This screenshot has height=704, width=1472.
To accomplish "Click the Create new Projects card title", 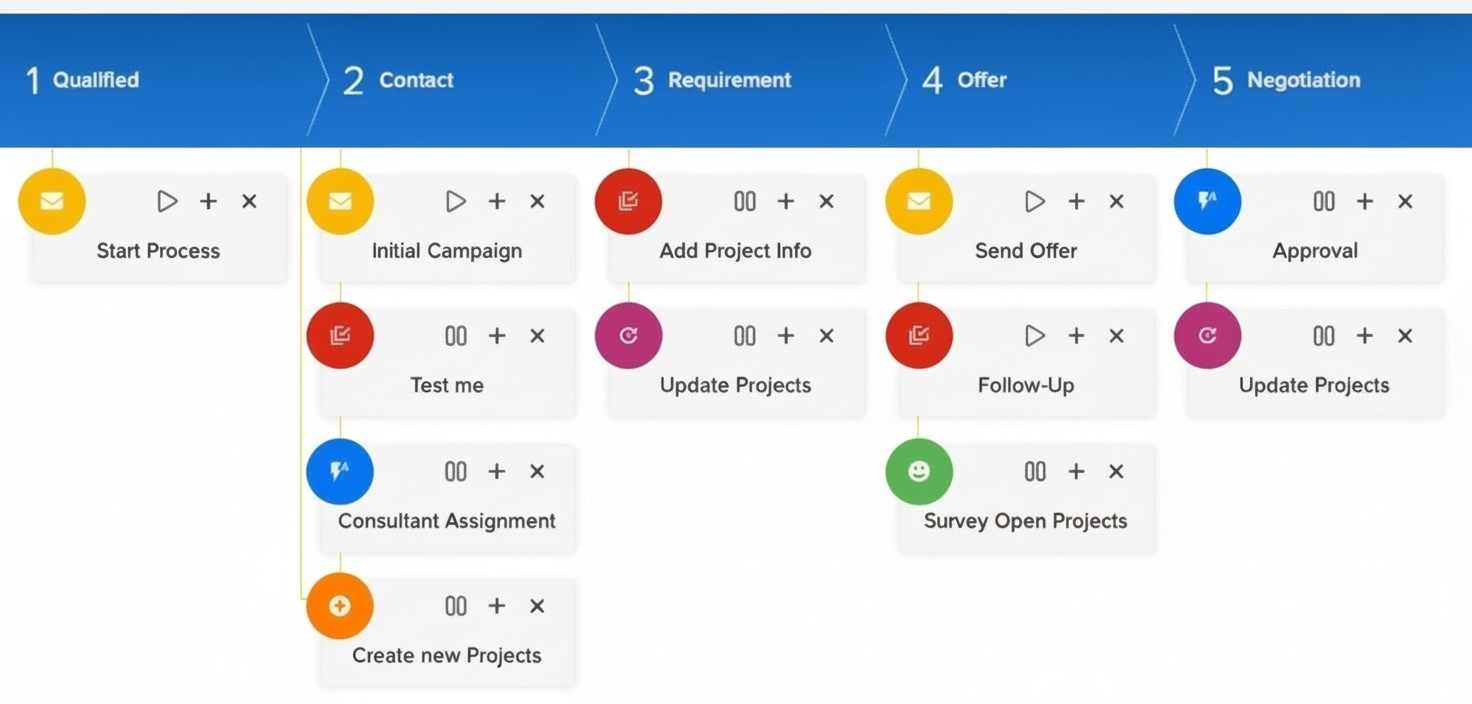I will 446,655.
